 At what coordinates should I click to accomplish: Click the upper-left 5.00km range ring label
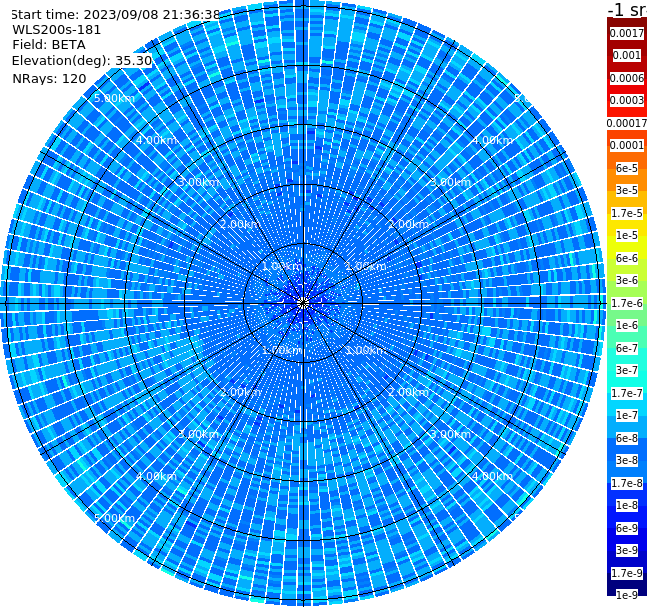tap(114, 98)
